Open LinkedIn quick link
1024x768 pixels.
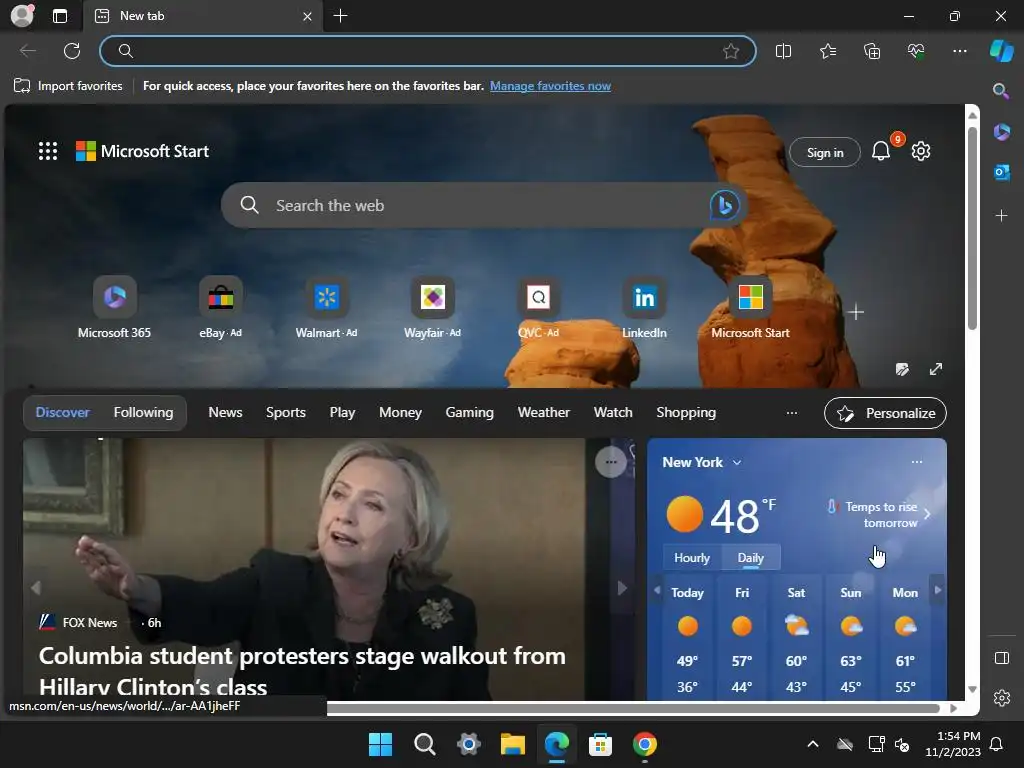[x=645, y=308]
